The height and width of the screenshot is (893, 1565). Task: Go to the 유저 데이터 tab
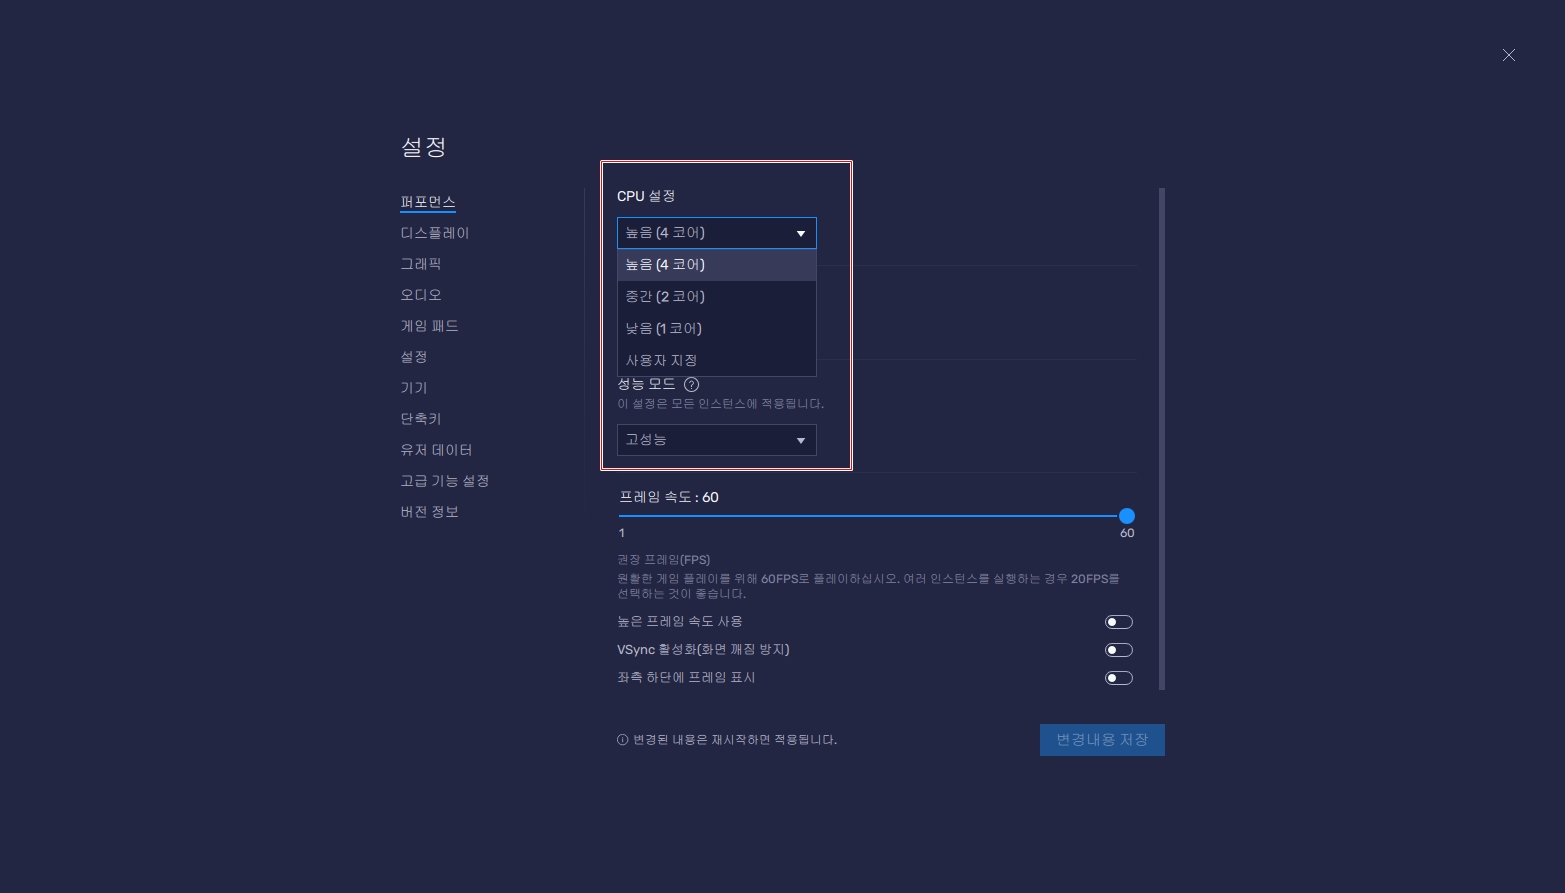pos(437,450)
